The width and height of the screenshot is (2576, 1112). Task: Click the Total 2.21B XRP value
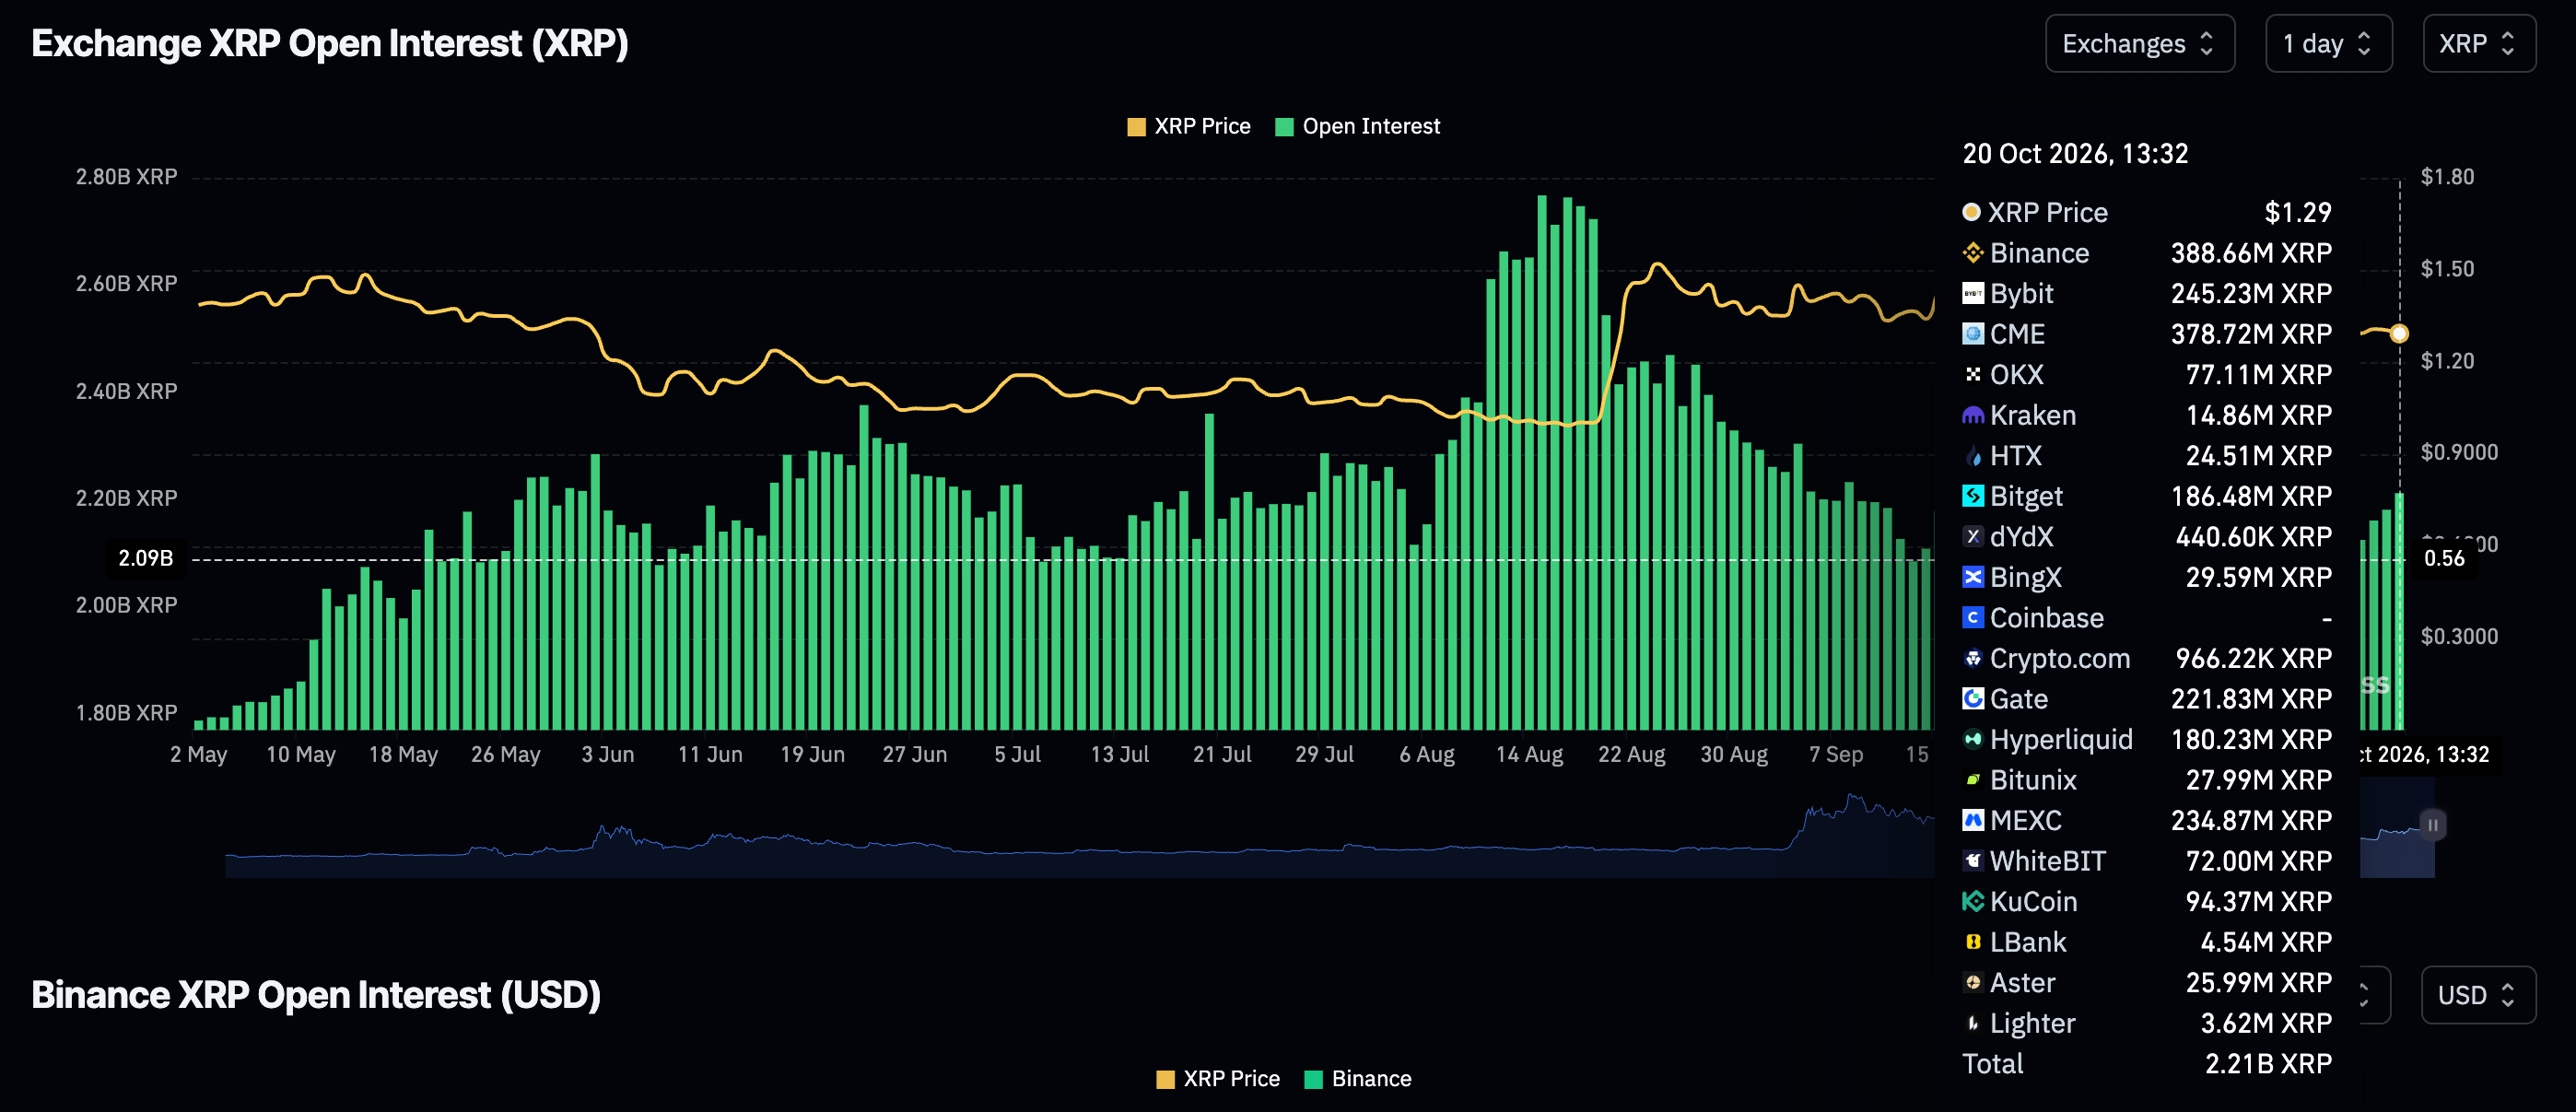(2268, 1064)
